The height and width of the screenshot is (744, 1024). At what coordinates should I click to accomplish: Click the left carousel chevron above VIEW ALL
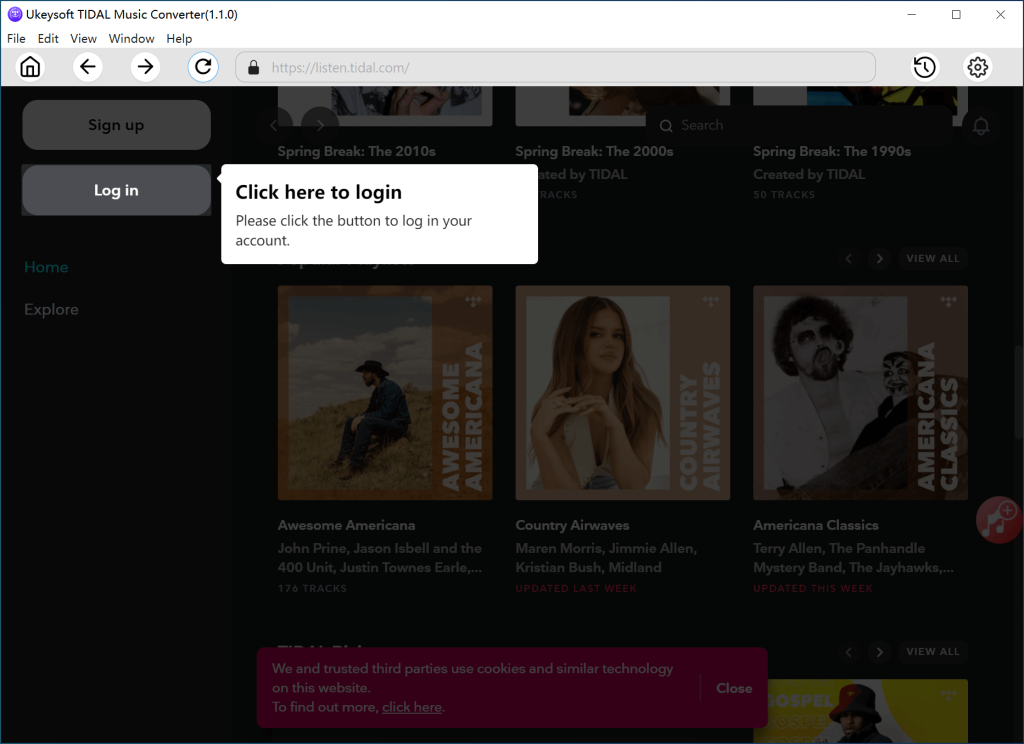point(849,258)
